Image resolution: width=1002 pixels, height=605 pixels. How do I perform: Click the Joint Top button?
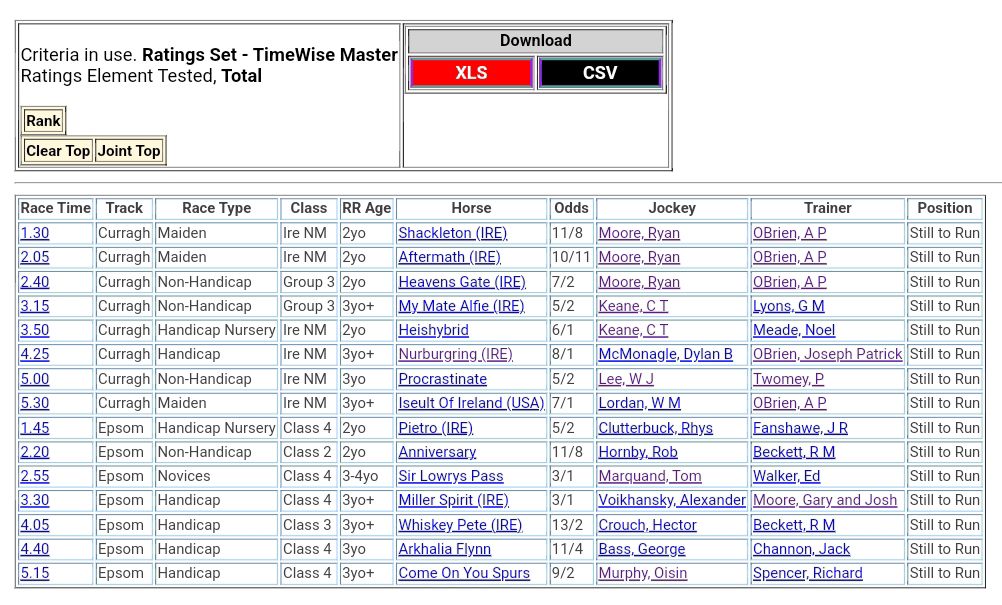128,151
